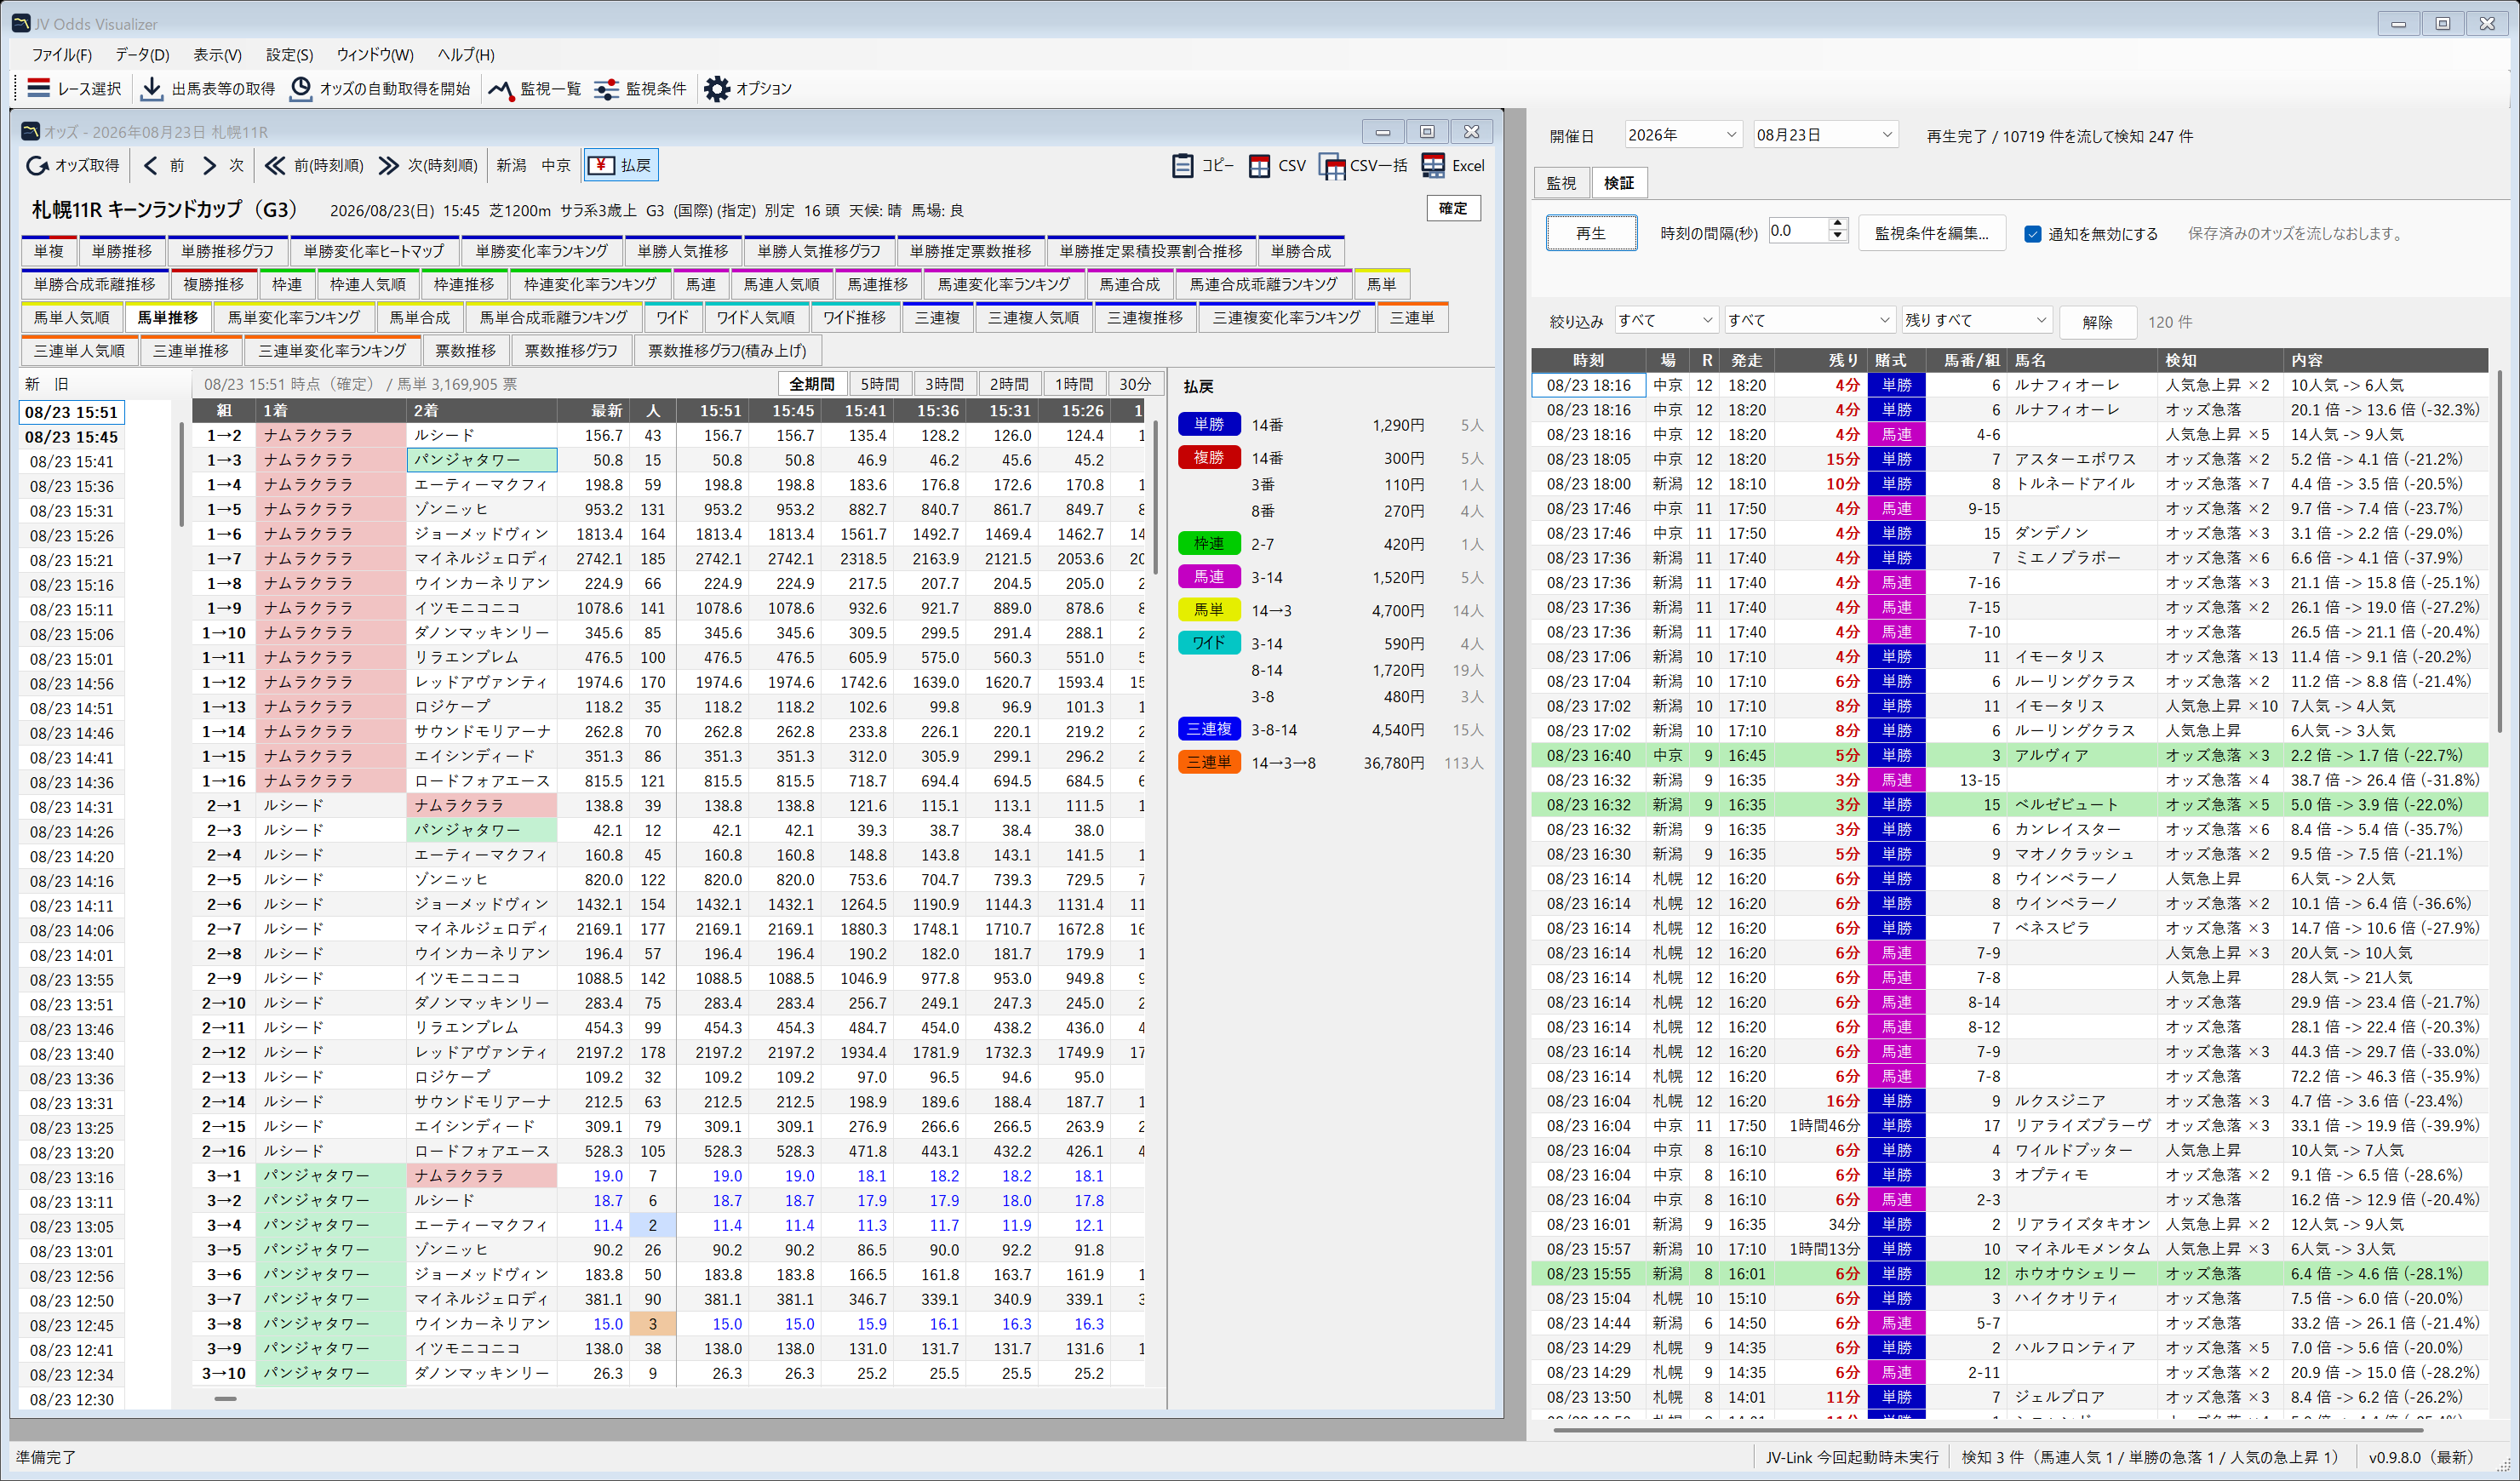This screenshot has height=1481, width=2520.
Task: Click the 単勝 payout color badge
Action: pyautogui.click(x=1209, y=424)
